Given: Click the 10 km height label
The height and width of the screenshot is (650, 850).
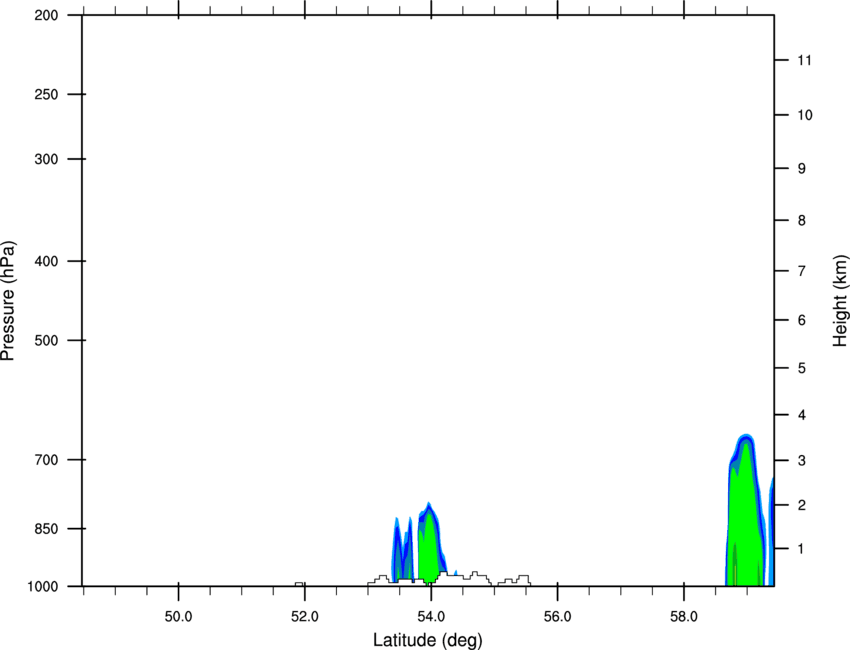Looking at the screenshot, I should tap(804, 115).
